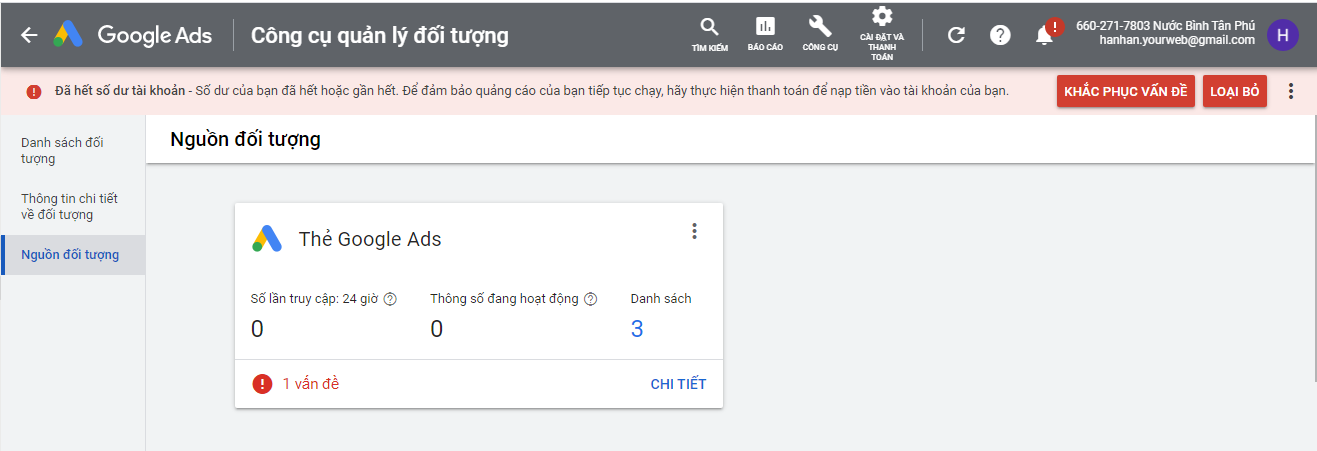Click help icon beside Thông số đang hoạt động
Screen dimensions: 1317x451
[x=590, y=299]
